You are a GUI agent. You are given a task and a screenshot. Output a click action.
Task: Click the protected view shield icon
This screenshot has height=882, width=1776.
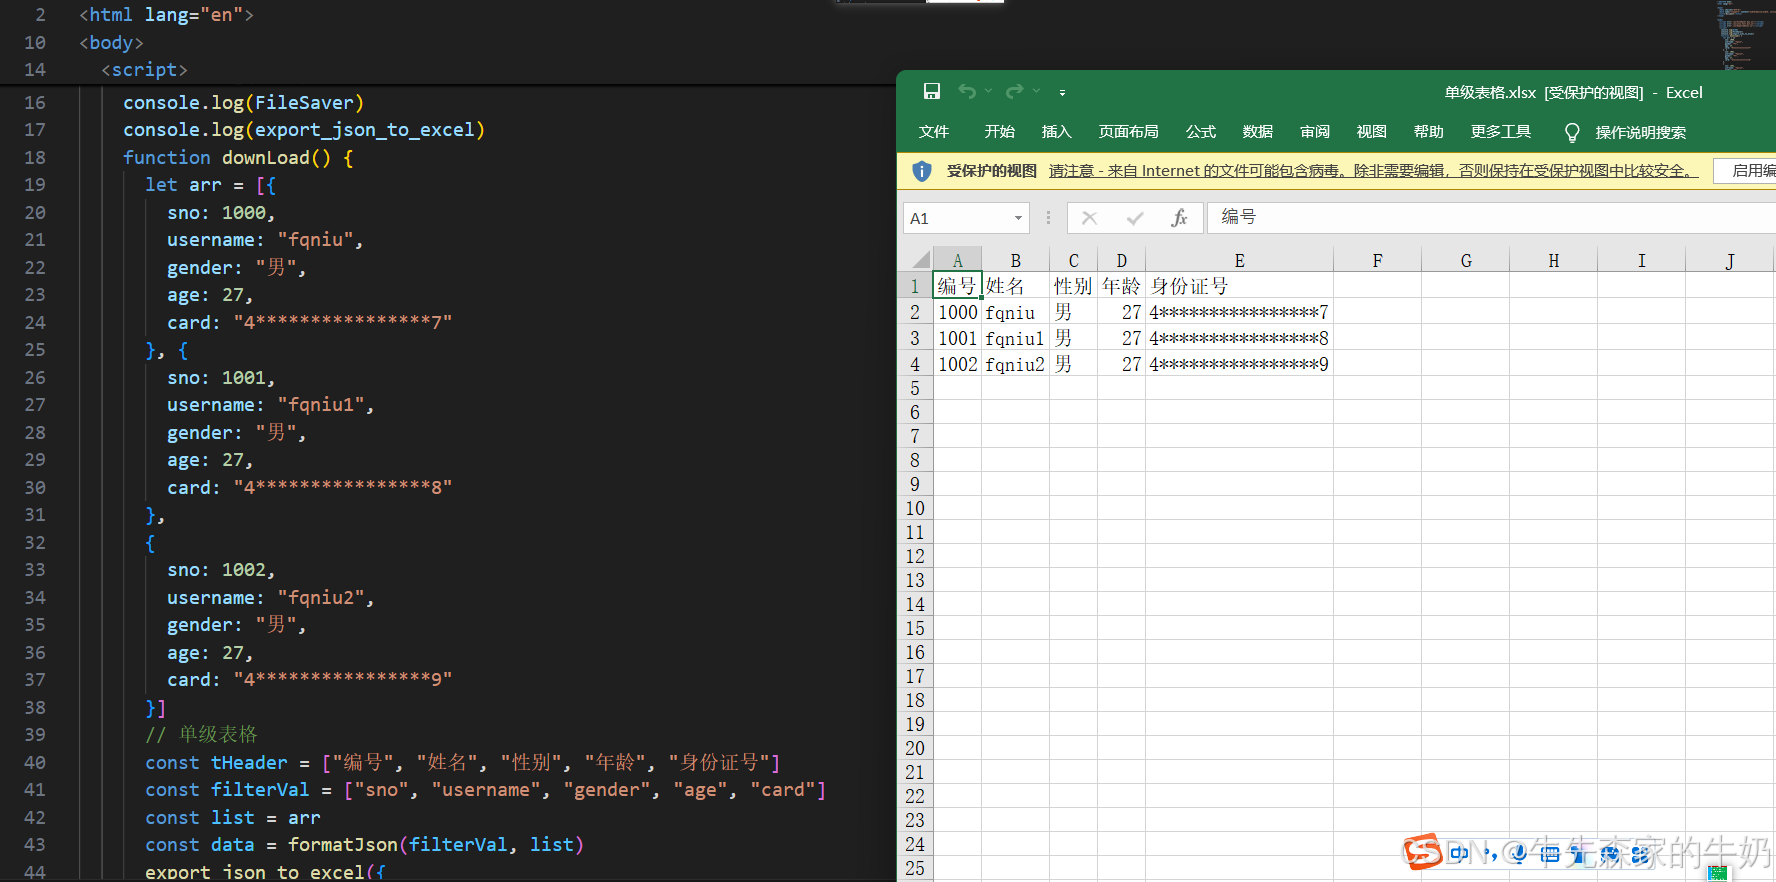(922, 171)
